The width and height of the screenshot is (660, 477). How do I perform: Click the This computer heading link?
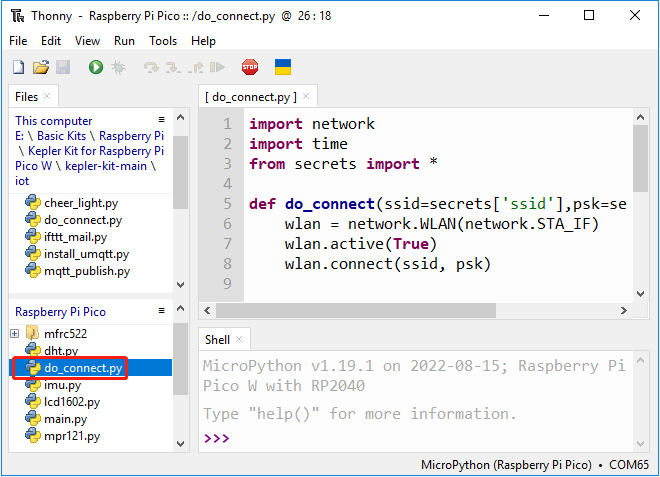pos(53,121)
